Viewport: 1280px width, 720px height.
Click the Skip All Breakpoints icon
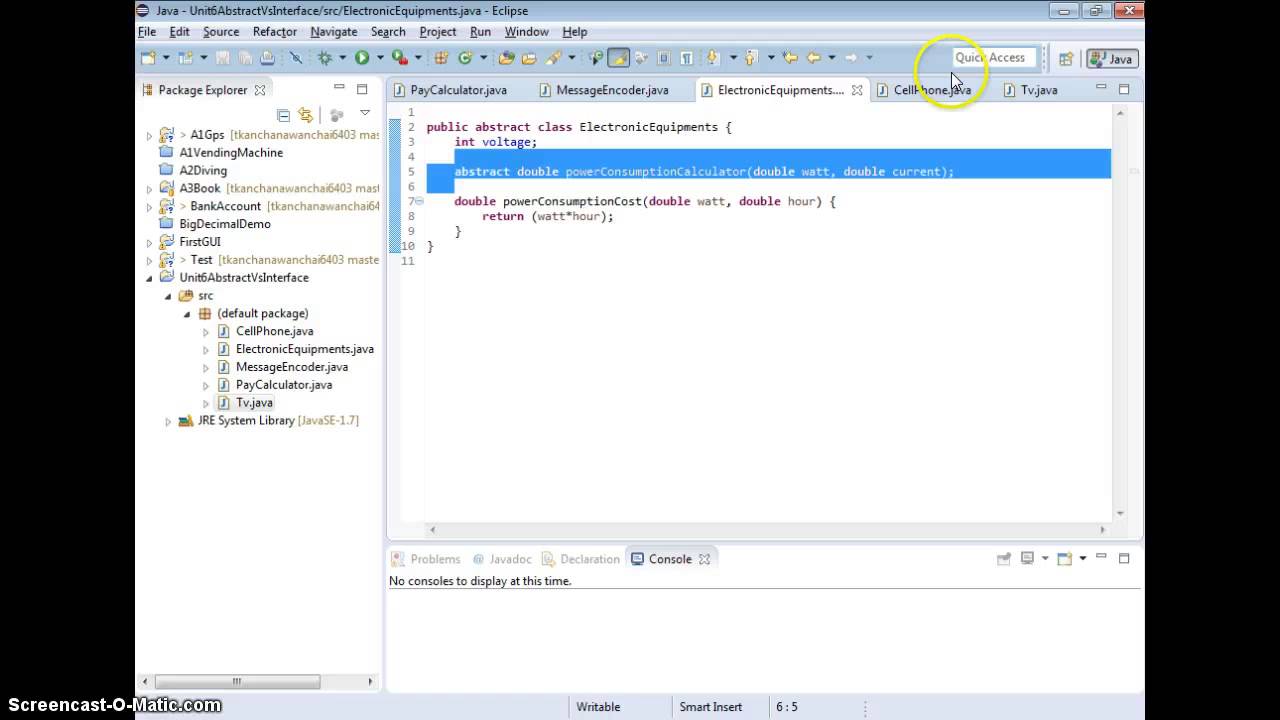click(x=296, y=58)
